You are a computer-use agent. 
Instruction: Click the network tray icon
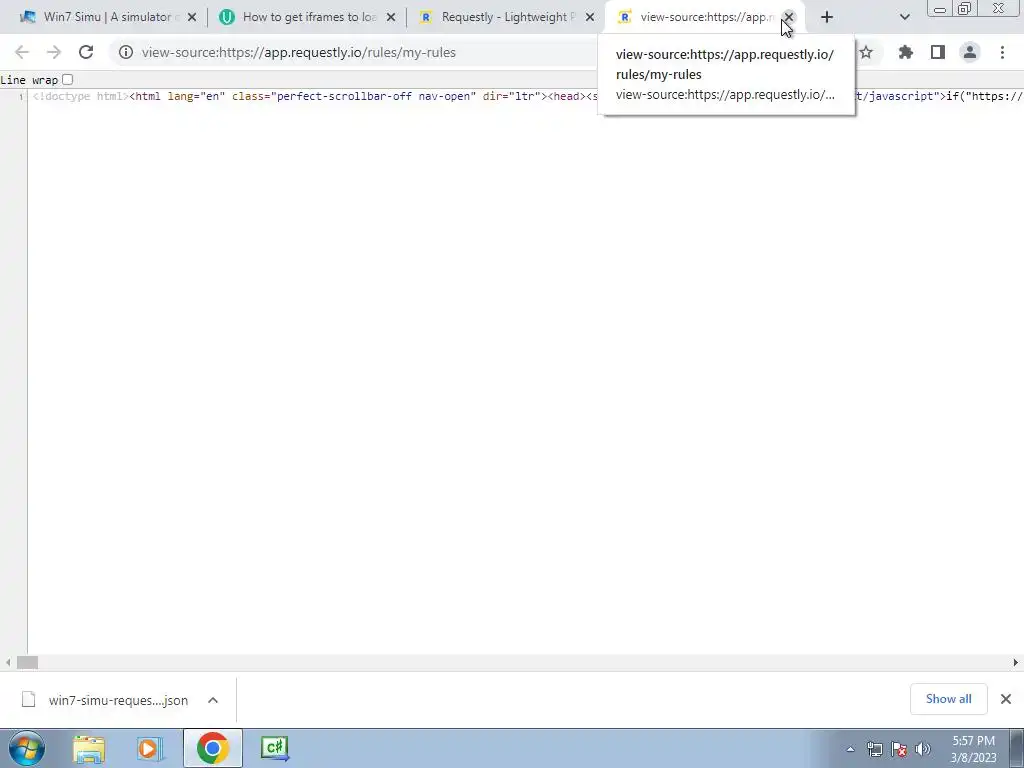[x=874, y=749]
